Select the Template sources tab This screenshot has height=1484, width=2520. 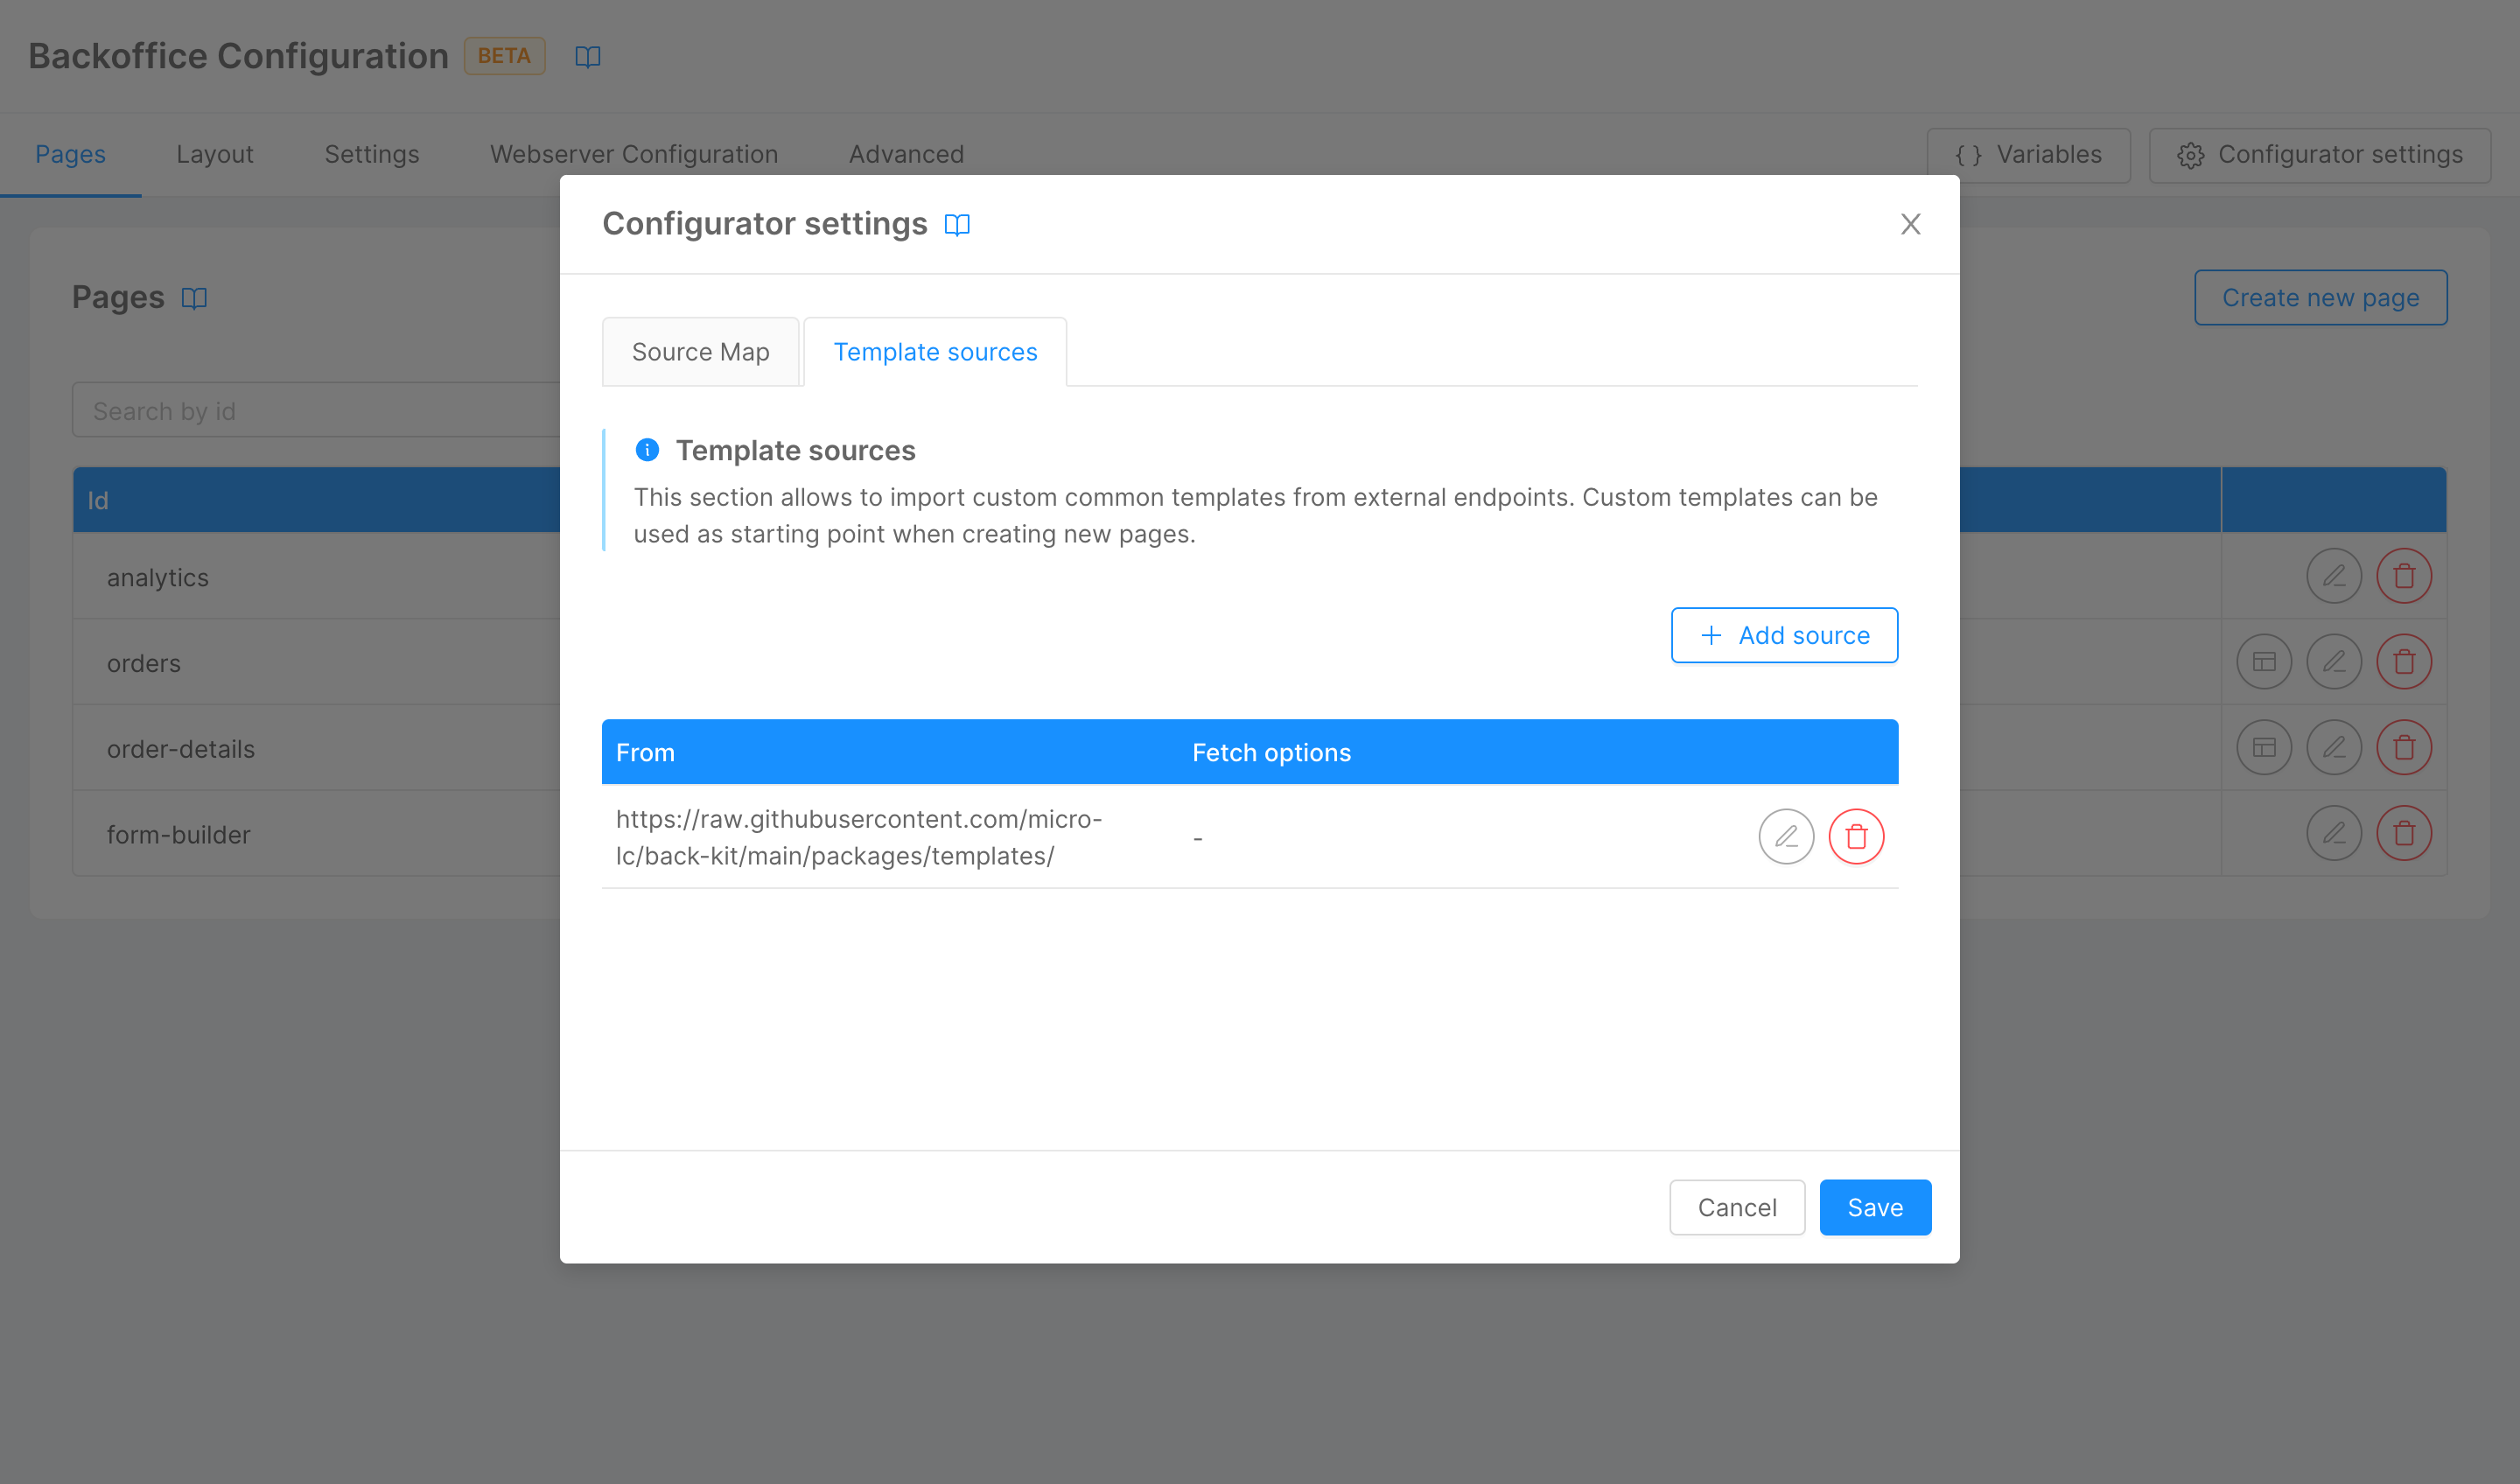tap(935, 352)
